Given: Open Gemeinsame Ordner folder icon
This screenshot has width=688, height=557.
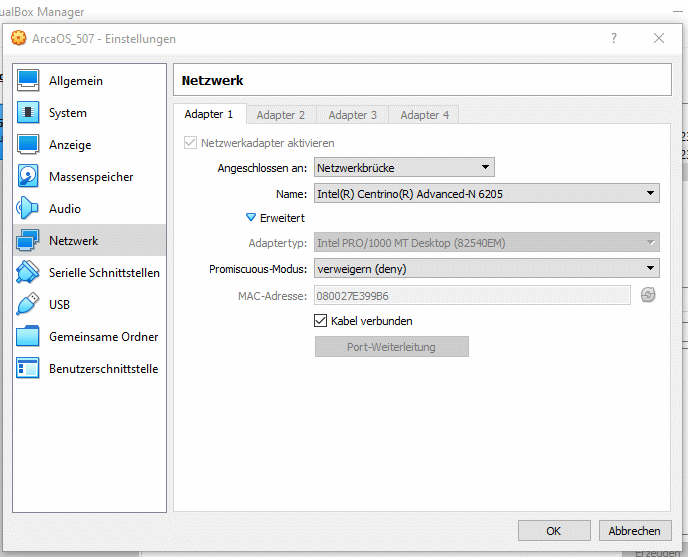Looking at the screenshot, I should (28, 336).
